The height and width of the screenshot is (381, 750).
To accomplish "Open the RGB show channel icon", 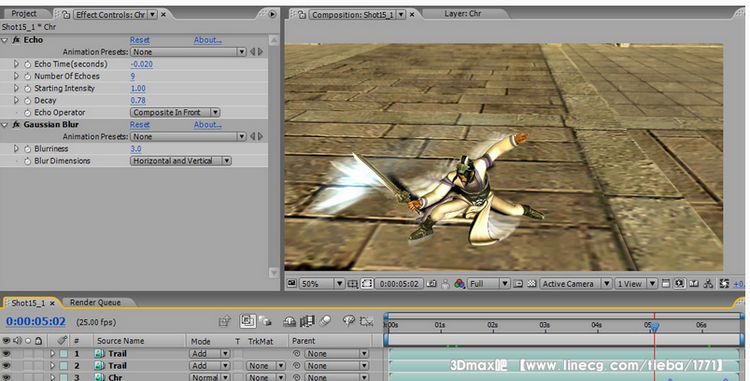I will click(x=459, y=283).
